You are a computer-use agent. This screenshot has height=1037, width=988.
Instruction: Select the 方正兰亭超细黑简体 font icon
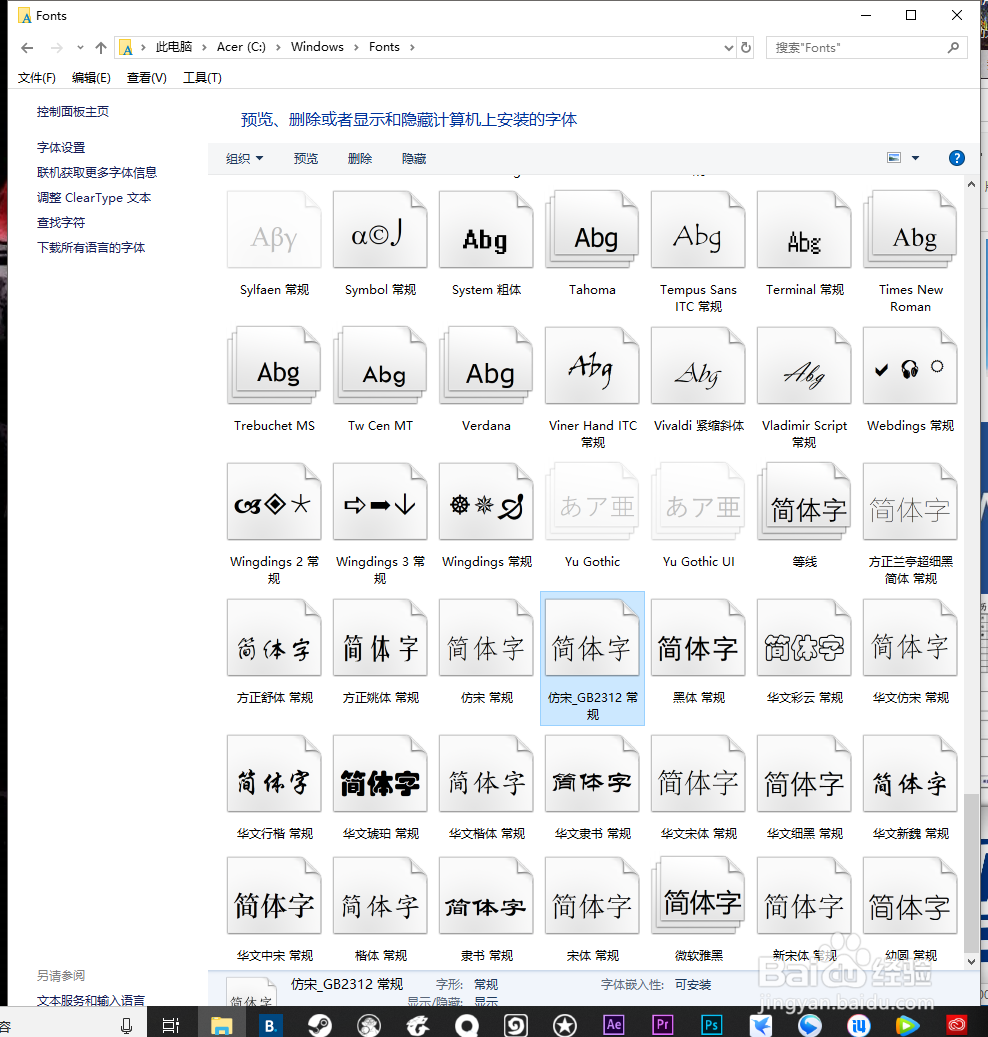pos(911,501)
